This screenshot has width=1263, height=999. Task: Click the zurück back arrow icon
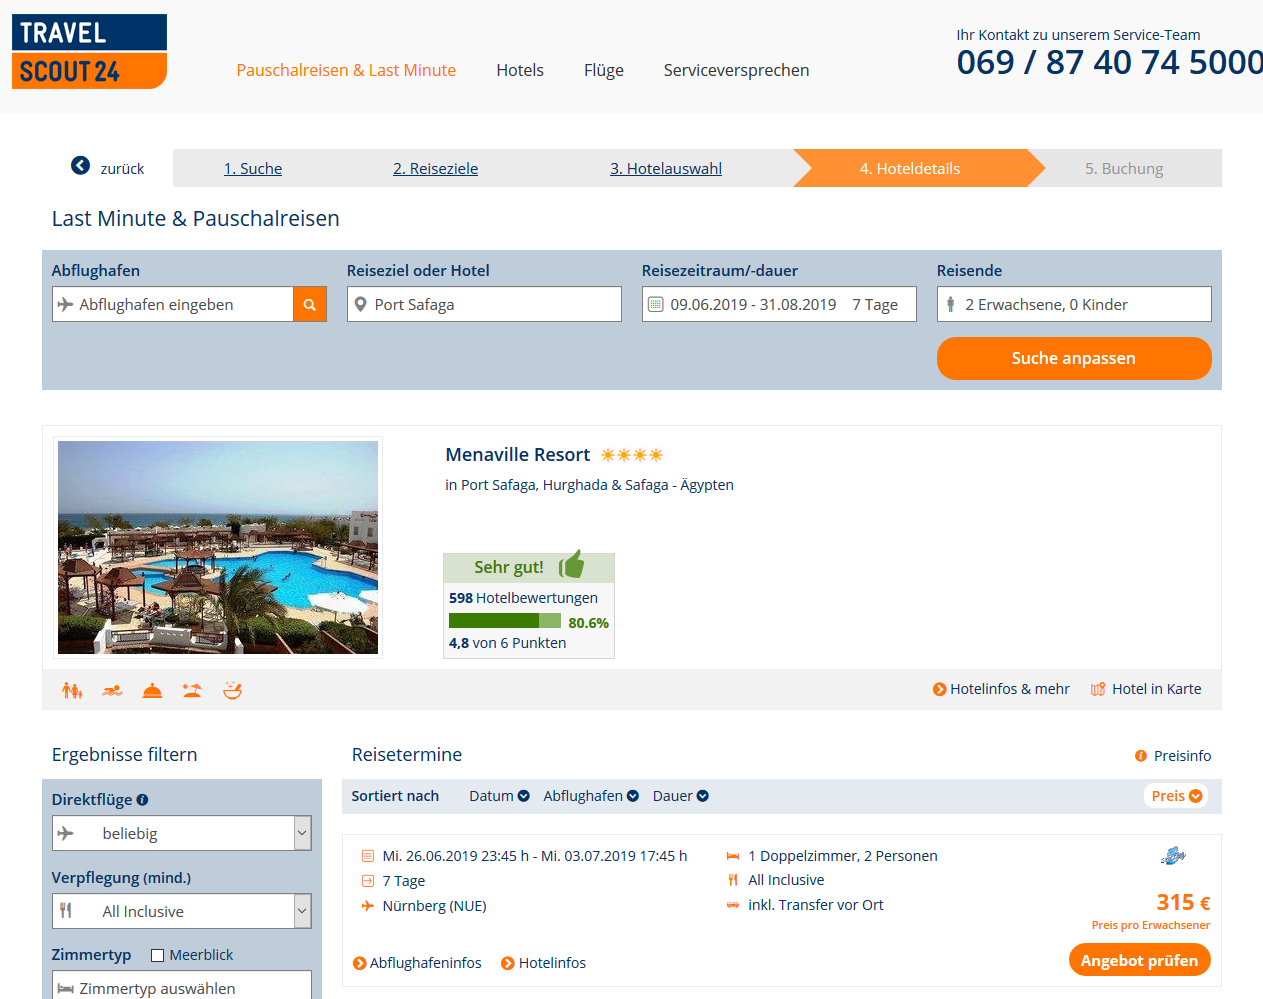(x=80, y=166)
